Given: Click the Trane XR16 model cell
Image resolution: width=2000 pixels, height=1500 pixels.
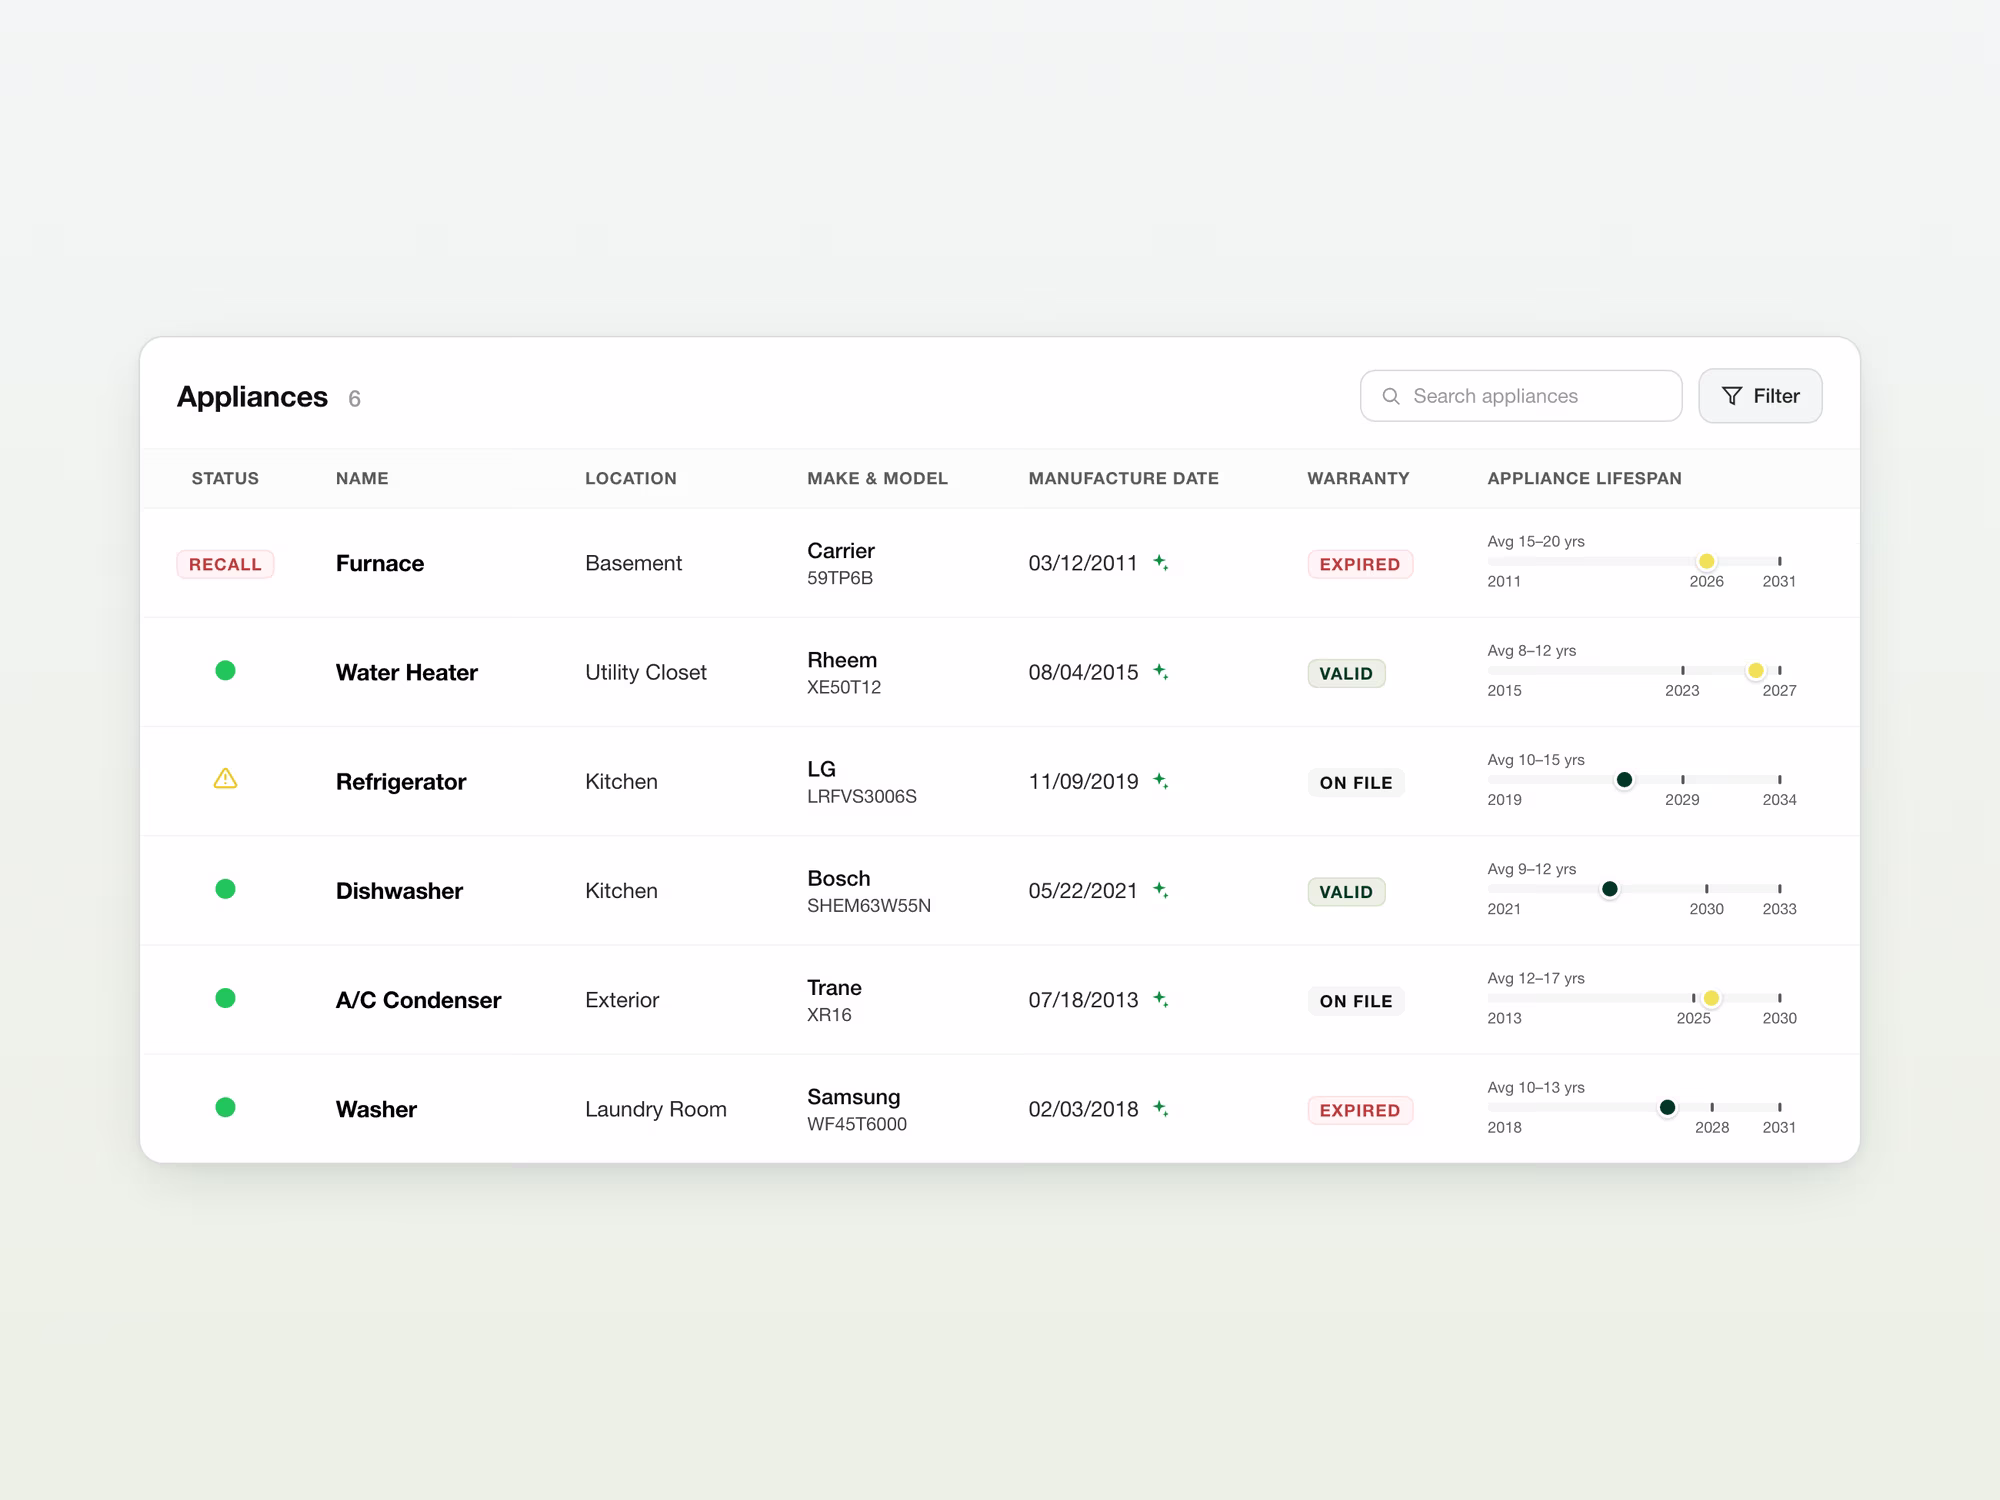Looking at the screenshot, I should tap(834, 1000).
